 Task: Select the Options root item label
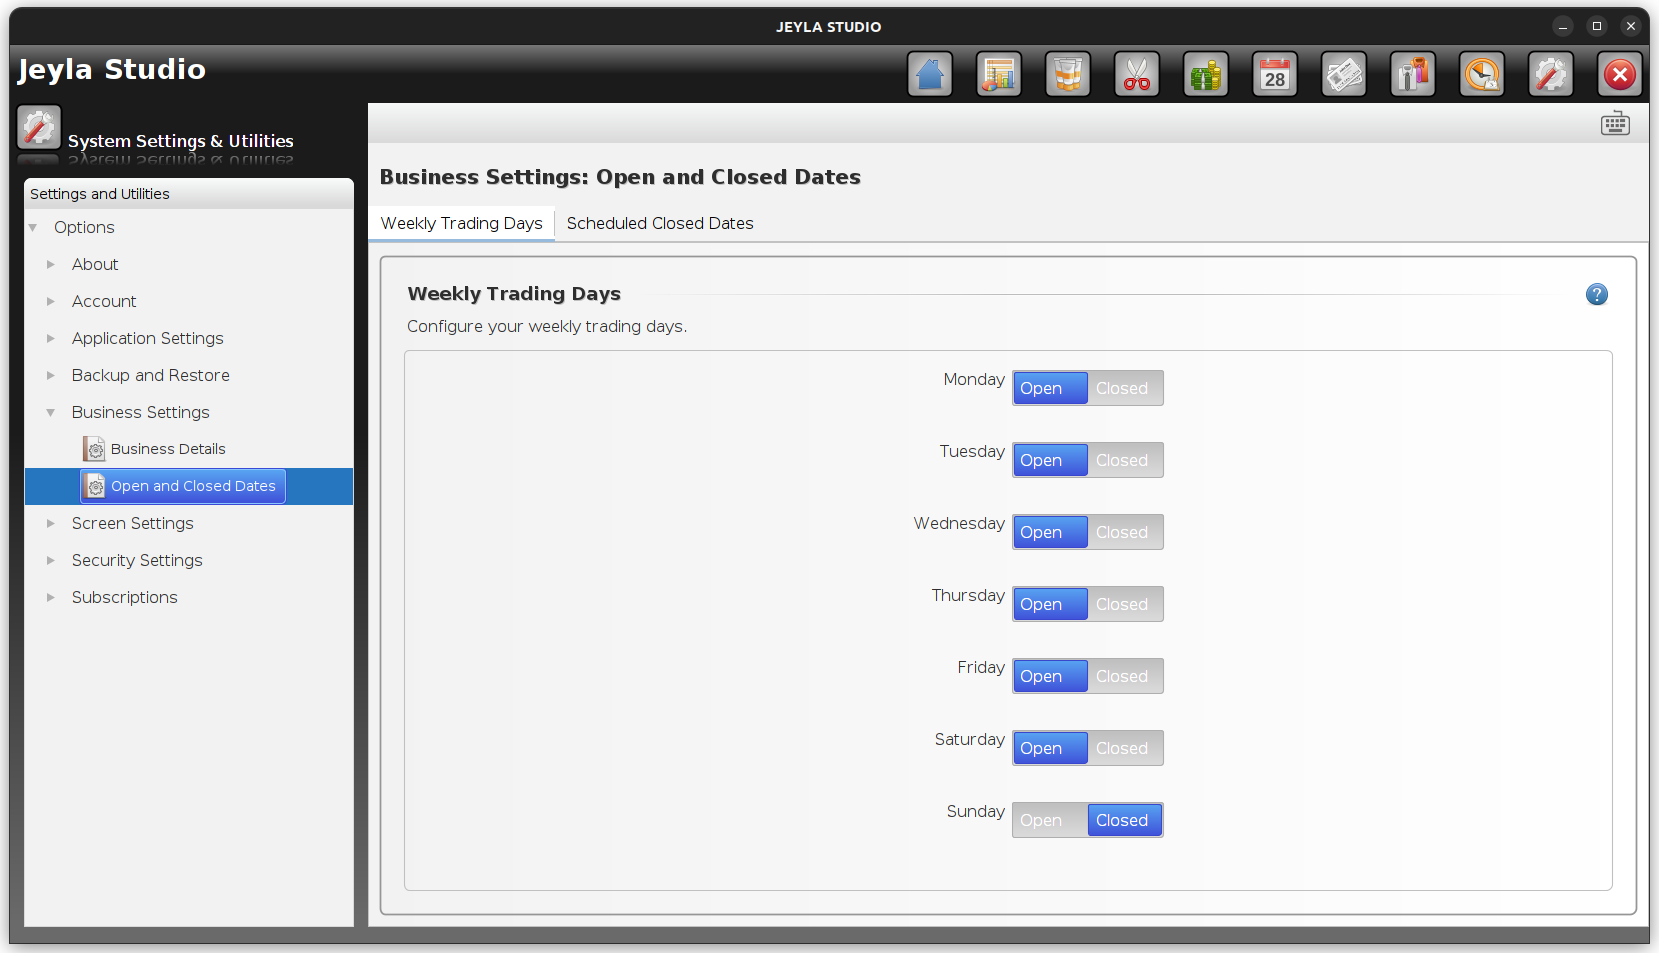[x=84, y=227]
